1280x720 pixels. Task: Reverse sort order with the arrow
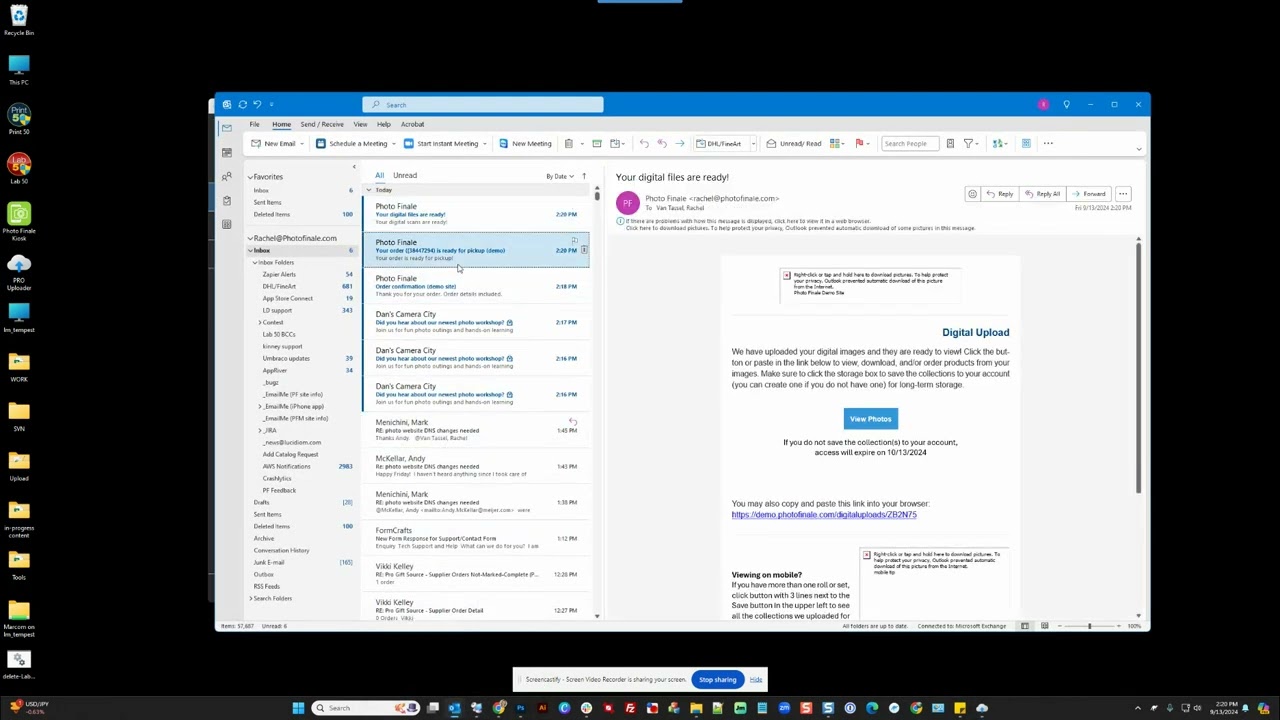pyautogui.click(x=584, y=176)
